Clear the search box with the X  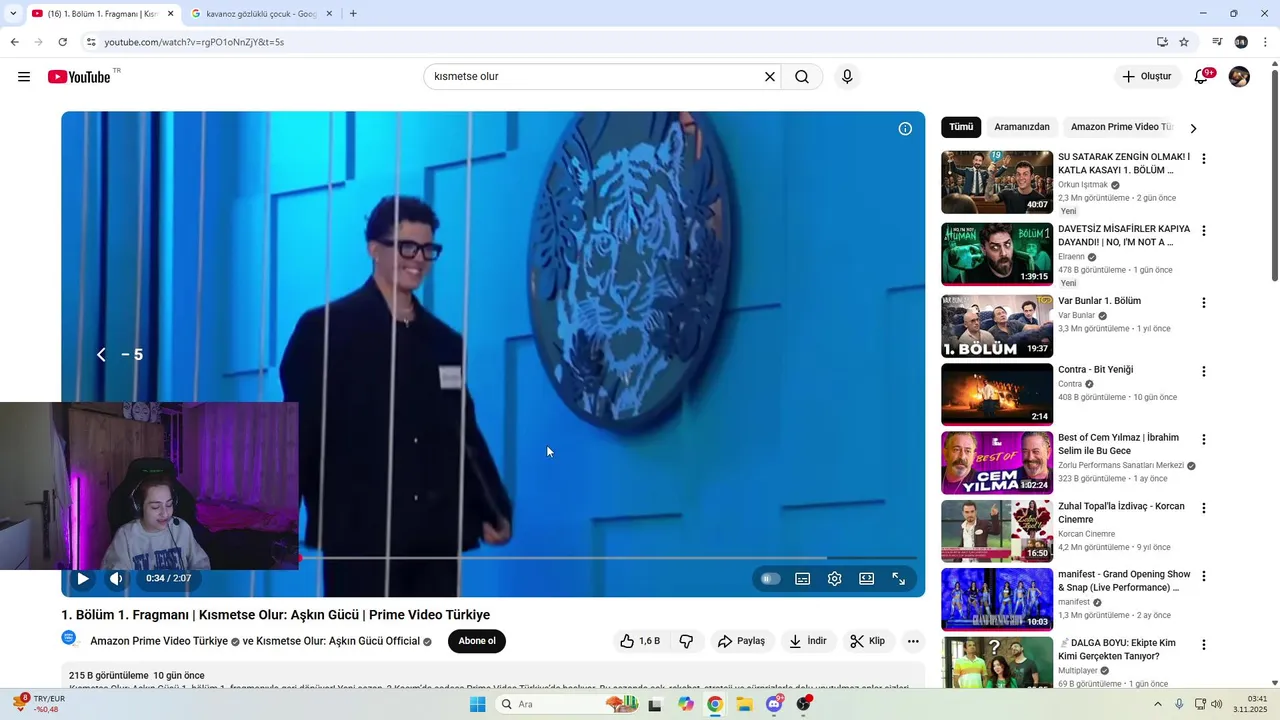[x=770, y=77]
